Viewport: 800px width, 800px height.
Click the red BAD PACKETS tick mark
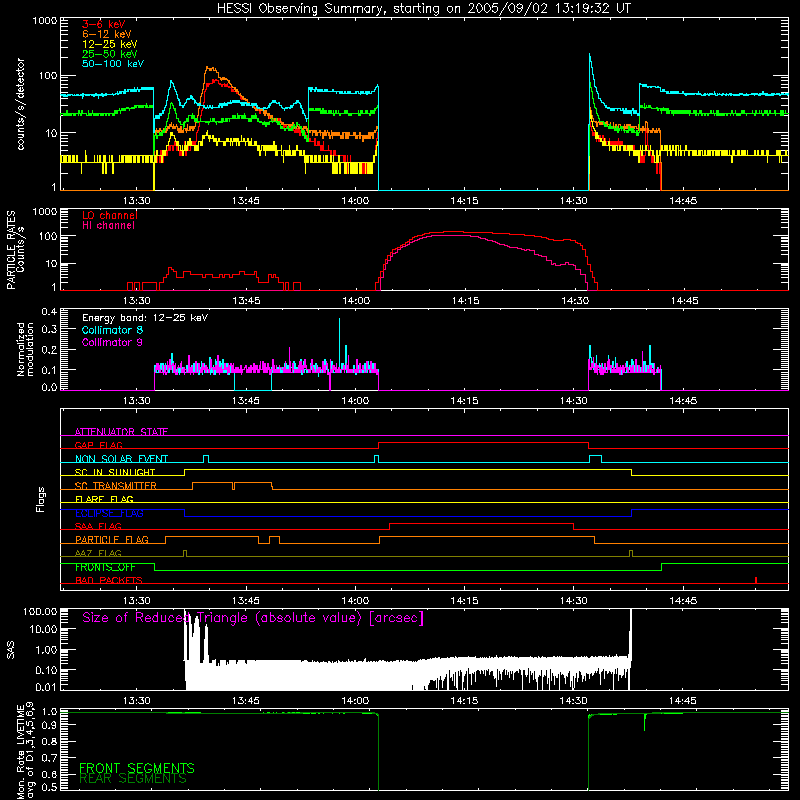[x=756, y=580]
